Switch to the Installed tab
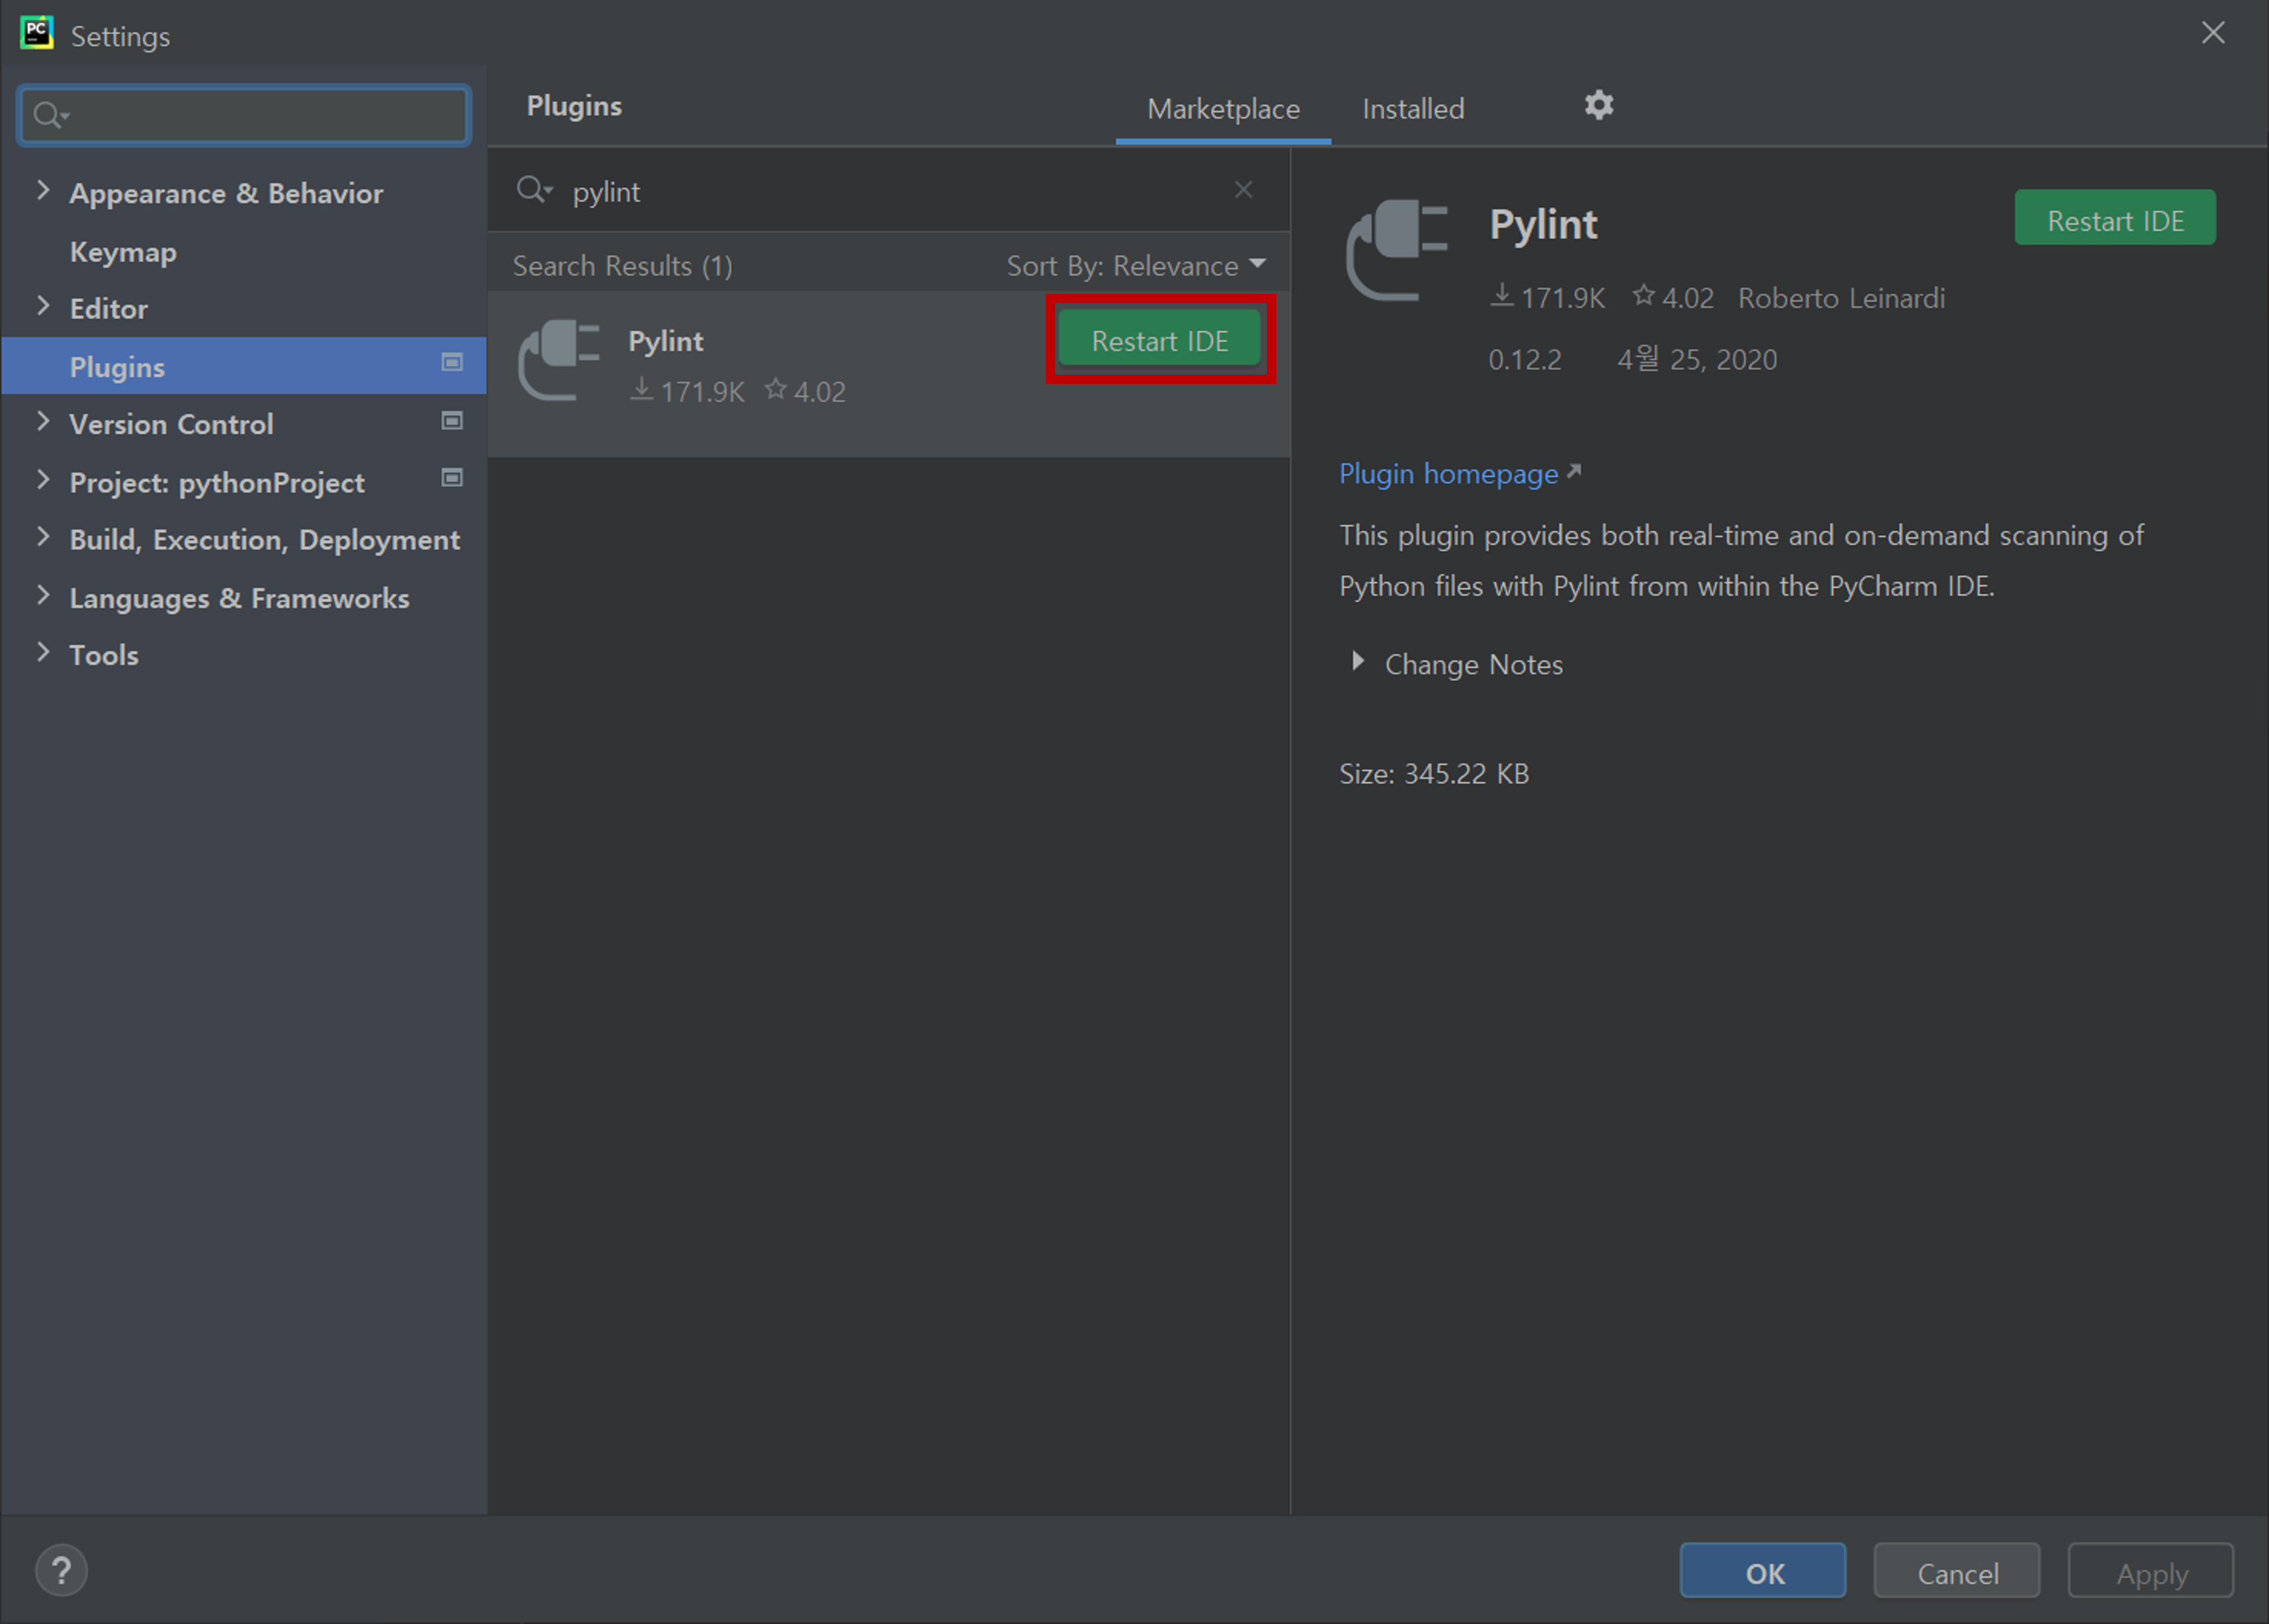2269x1624 pixels. (1412, 109)
